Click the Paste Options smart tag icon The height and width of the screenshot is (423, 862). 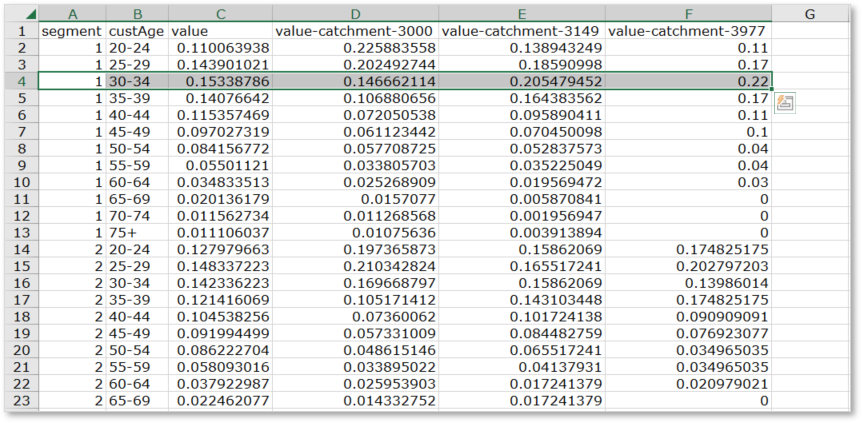784,102
